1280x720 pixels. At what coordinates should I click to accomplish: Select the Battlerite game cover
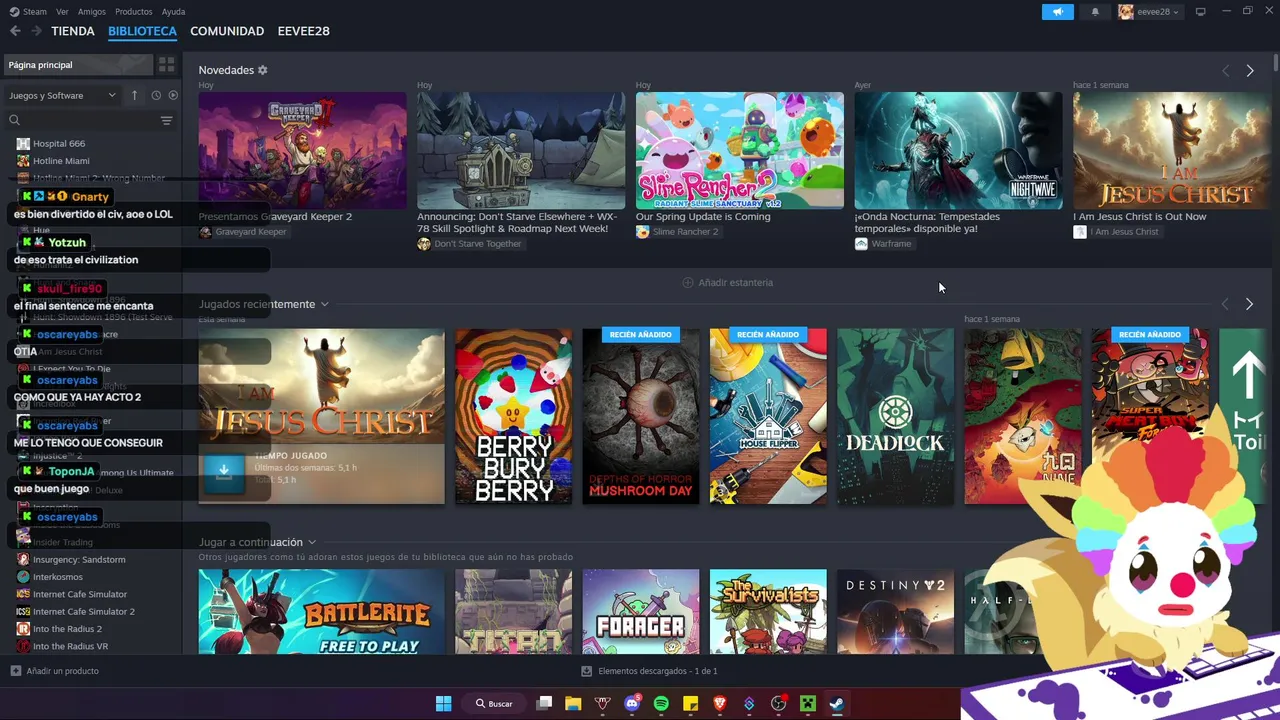click(x=321, y=612)
